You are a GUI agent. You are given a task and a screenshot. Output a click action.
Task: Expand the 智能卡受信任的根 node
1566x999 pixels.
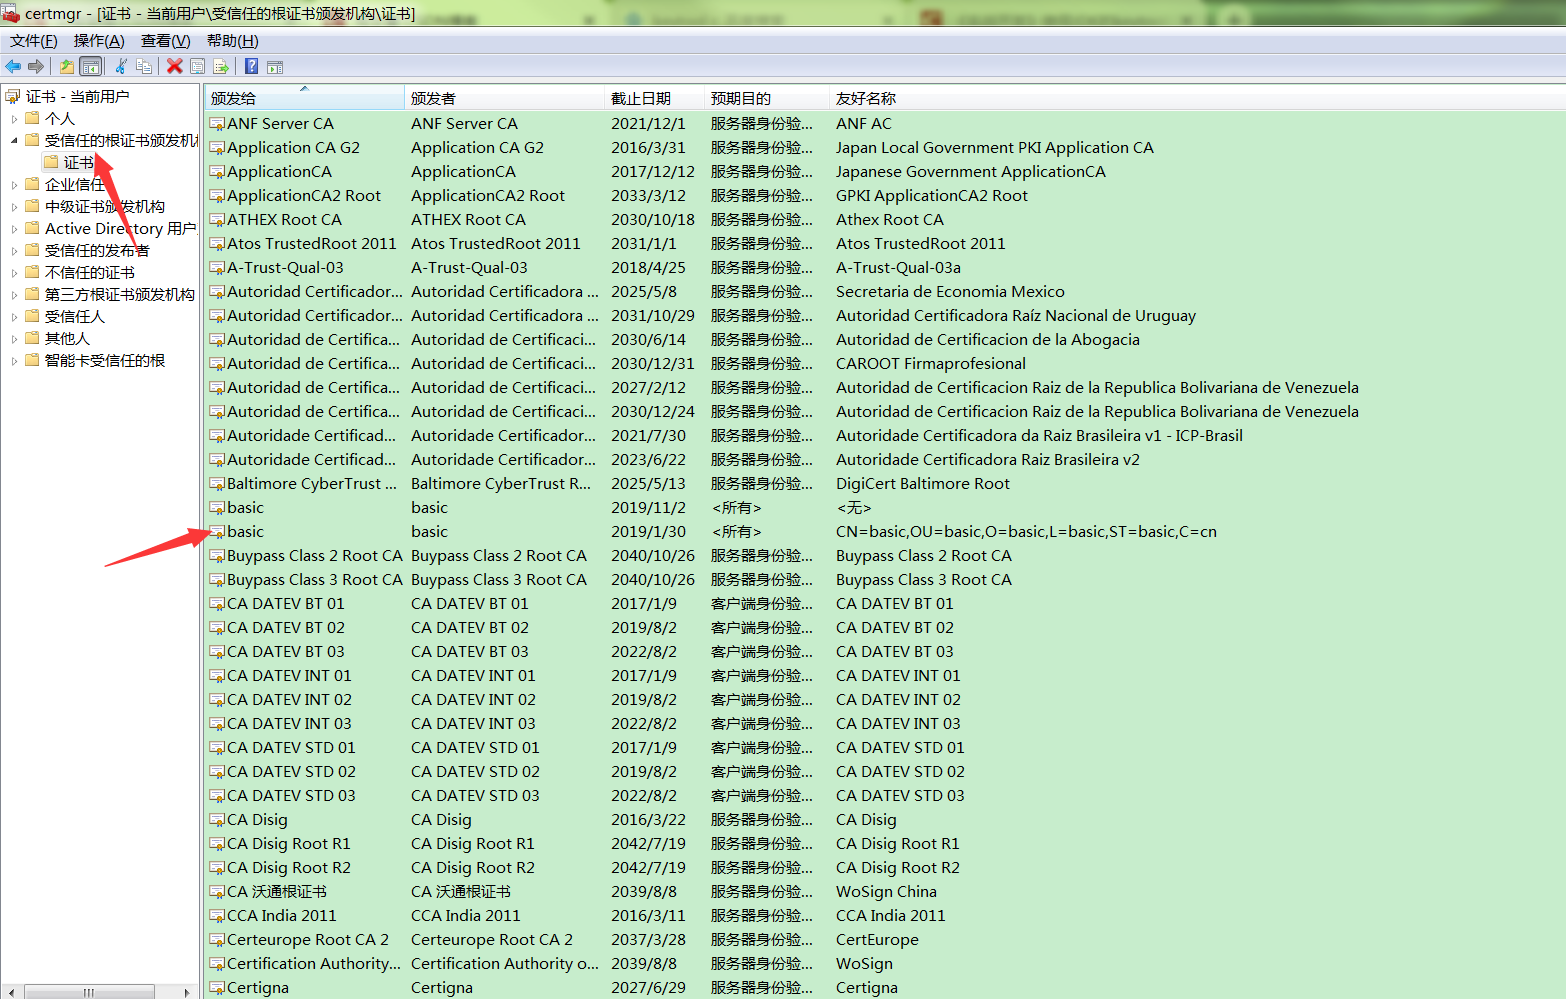(14, 361)
